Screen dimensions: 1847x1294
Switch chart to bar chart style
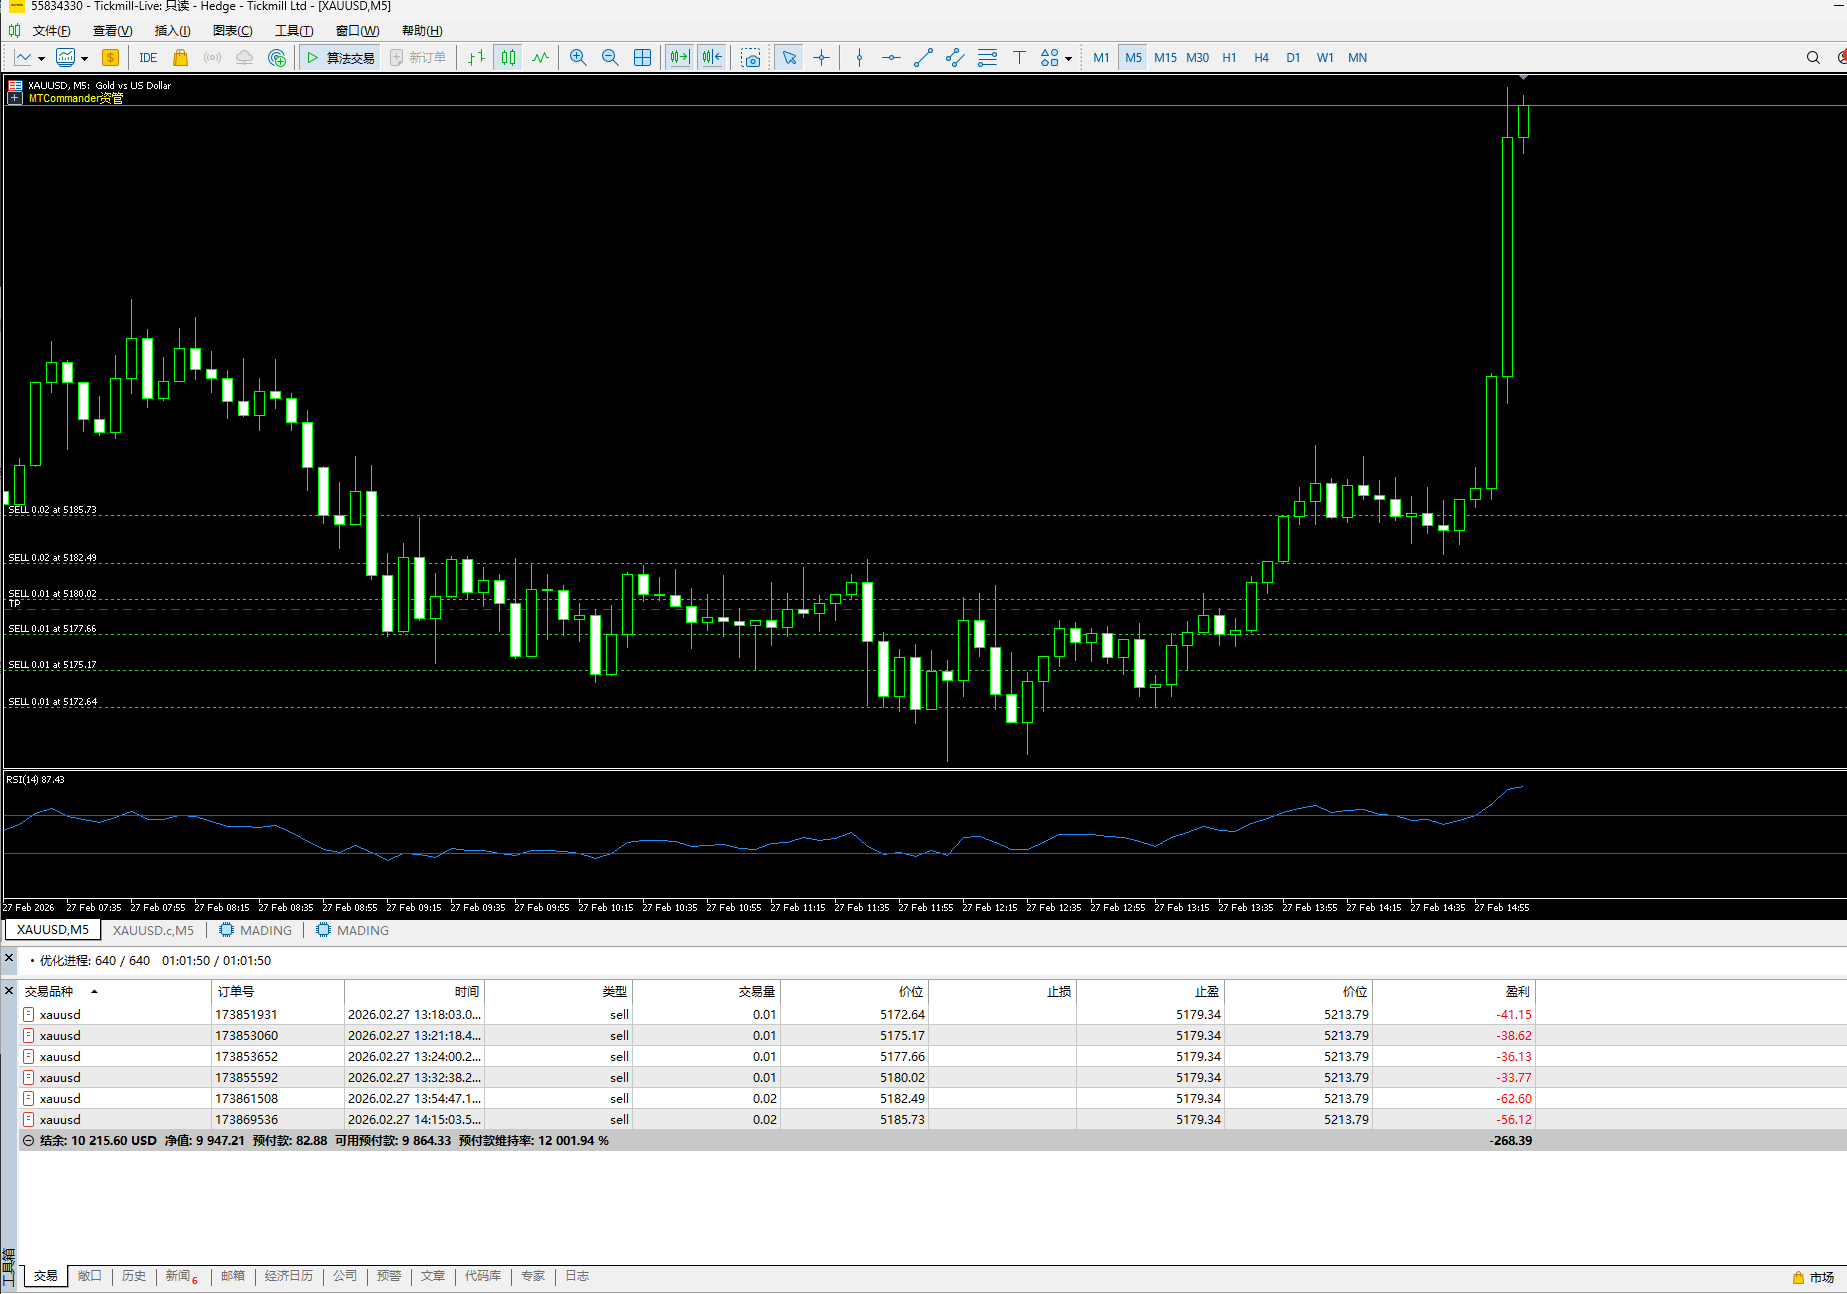pos(476,58)
